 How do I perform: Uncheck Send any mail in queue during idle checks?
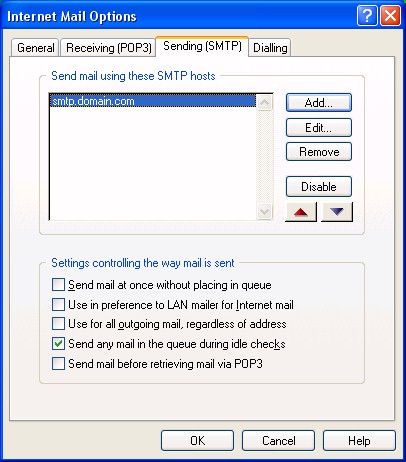coord(58,344)
